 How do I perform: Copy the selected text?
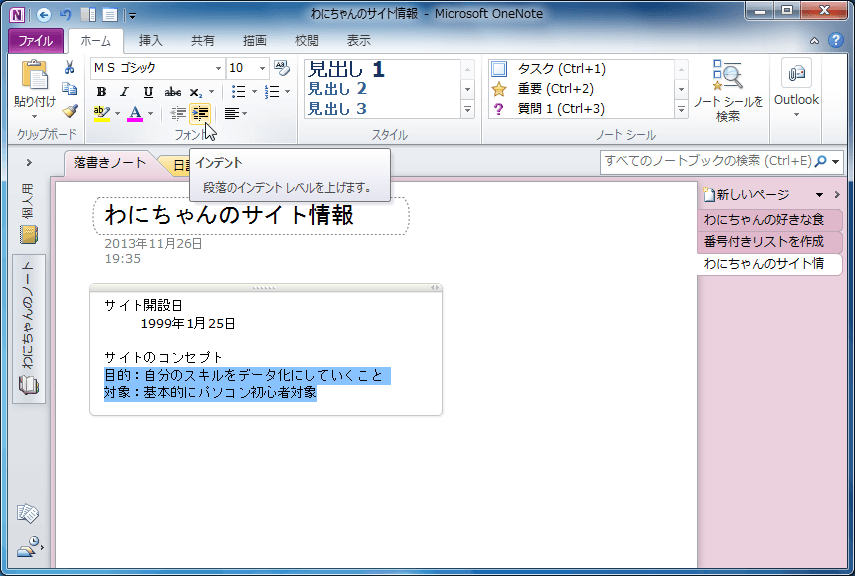point(69,89)
